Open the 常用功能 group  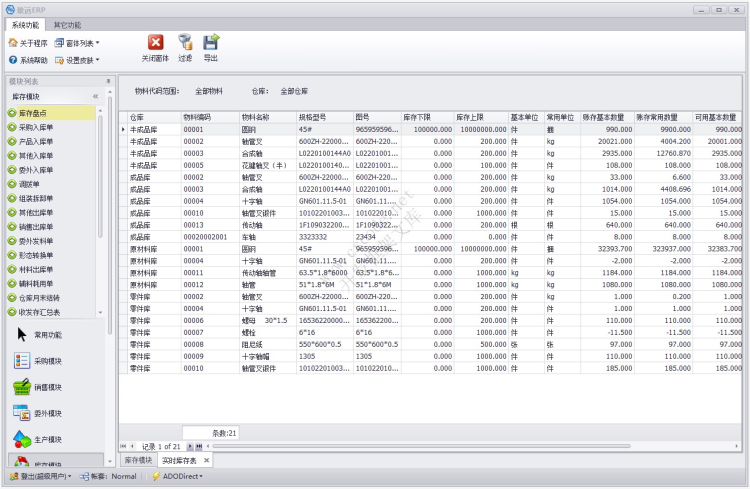47,335
